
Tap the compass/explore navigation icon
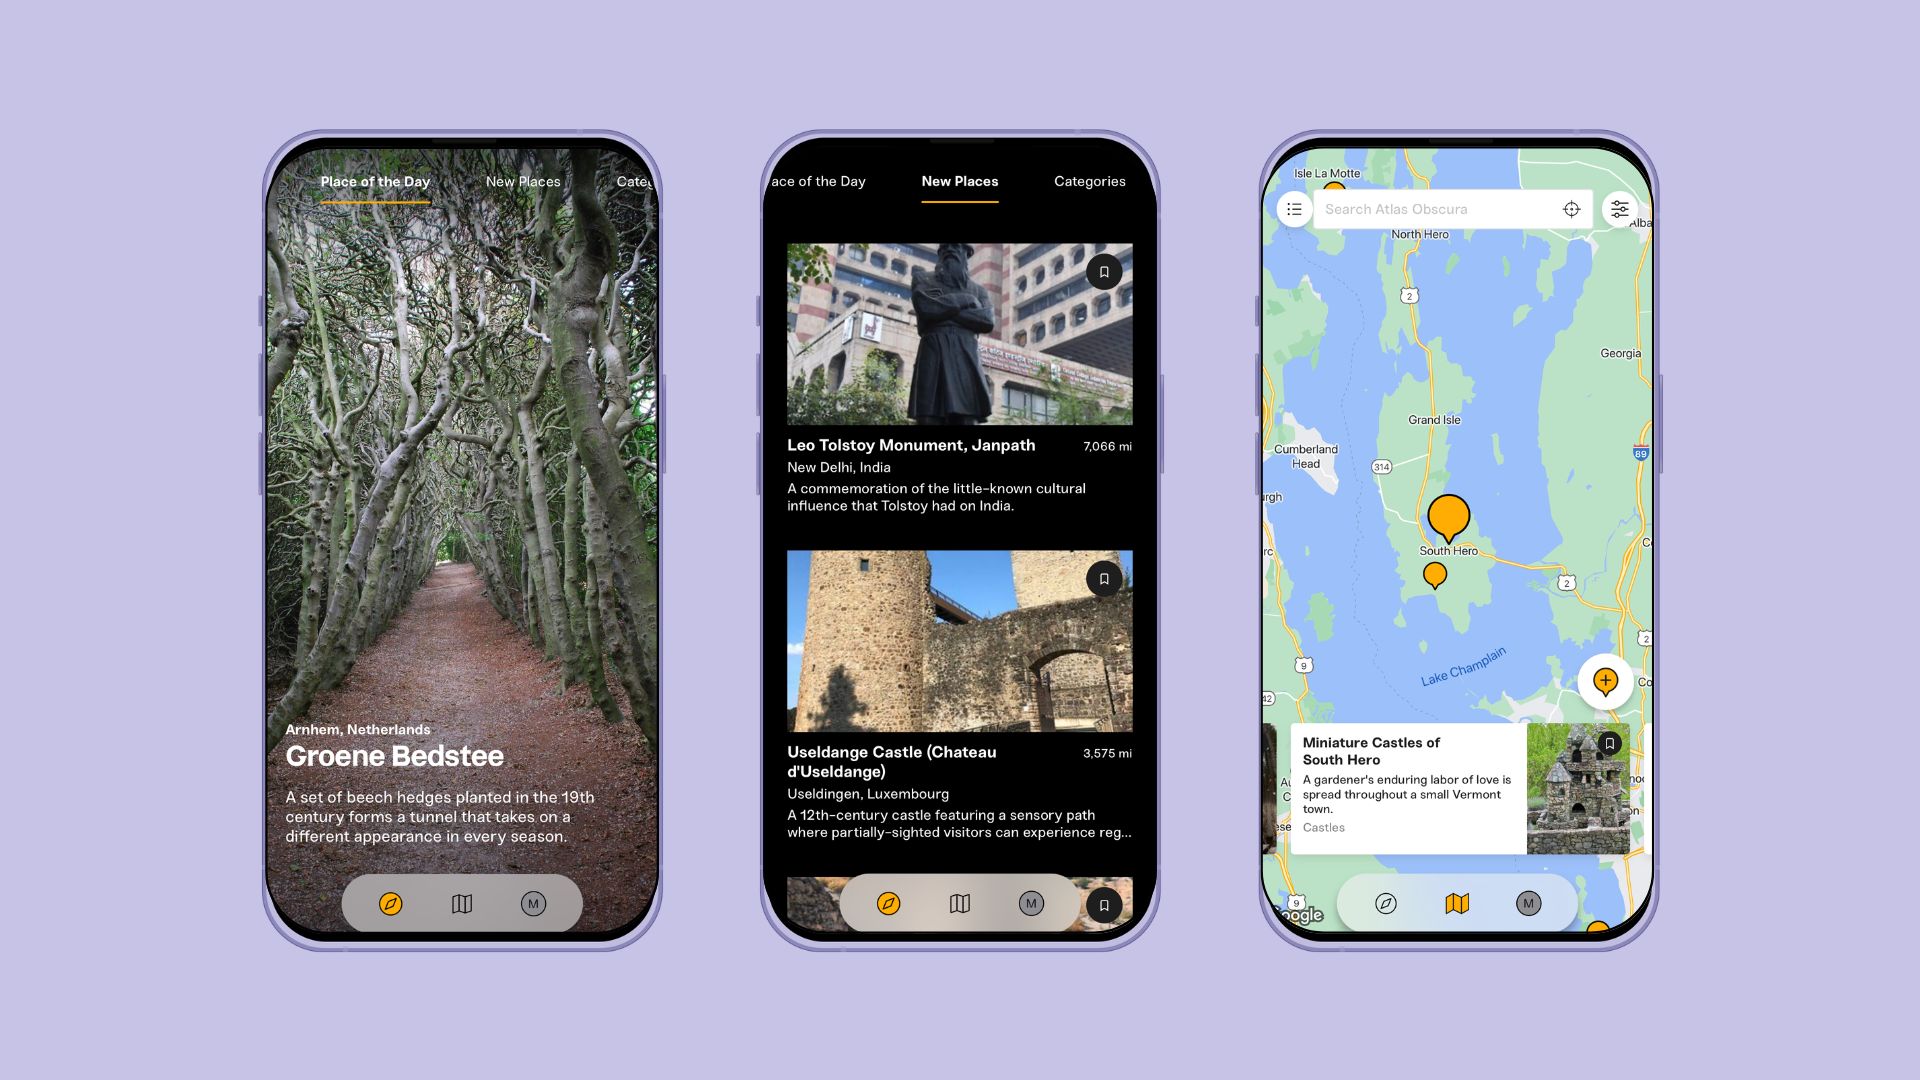[x=390, y=903]
